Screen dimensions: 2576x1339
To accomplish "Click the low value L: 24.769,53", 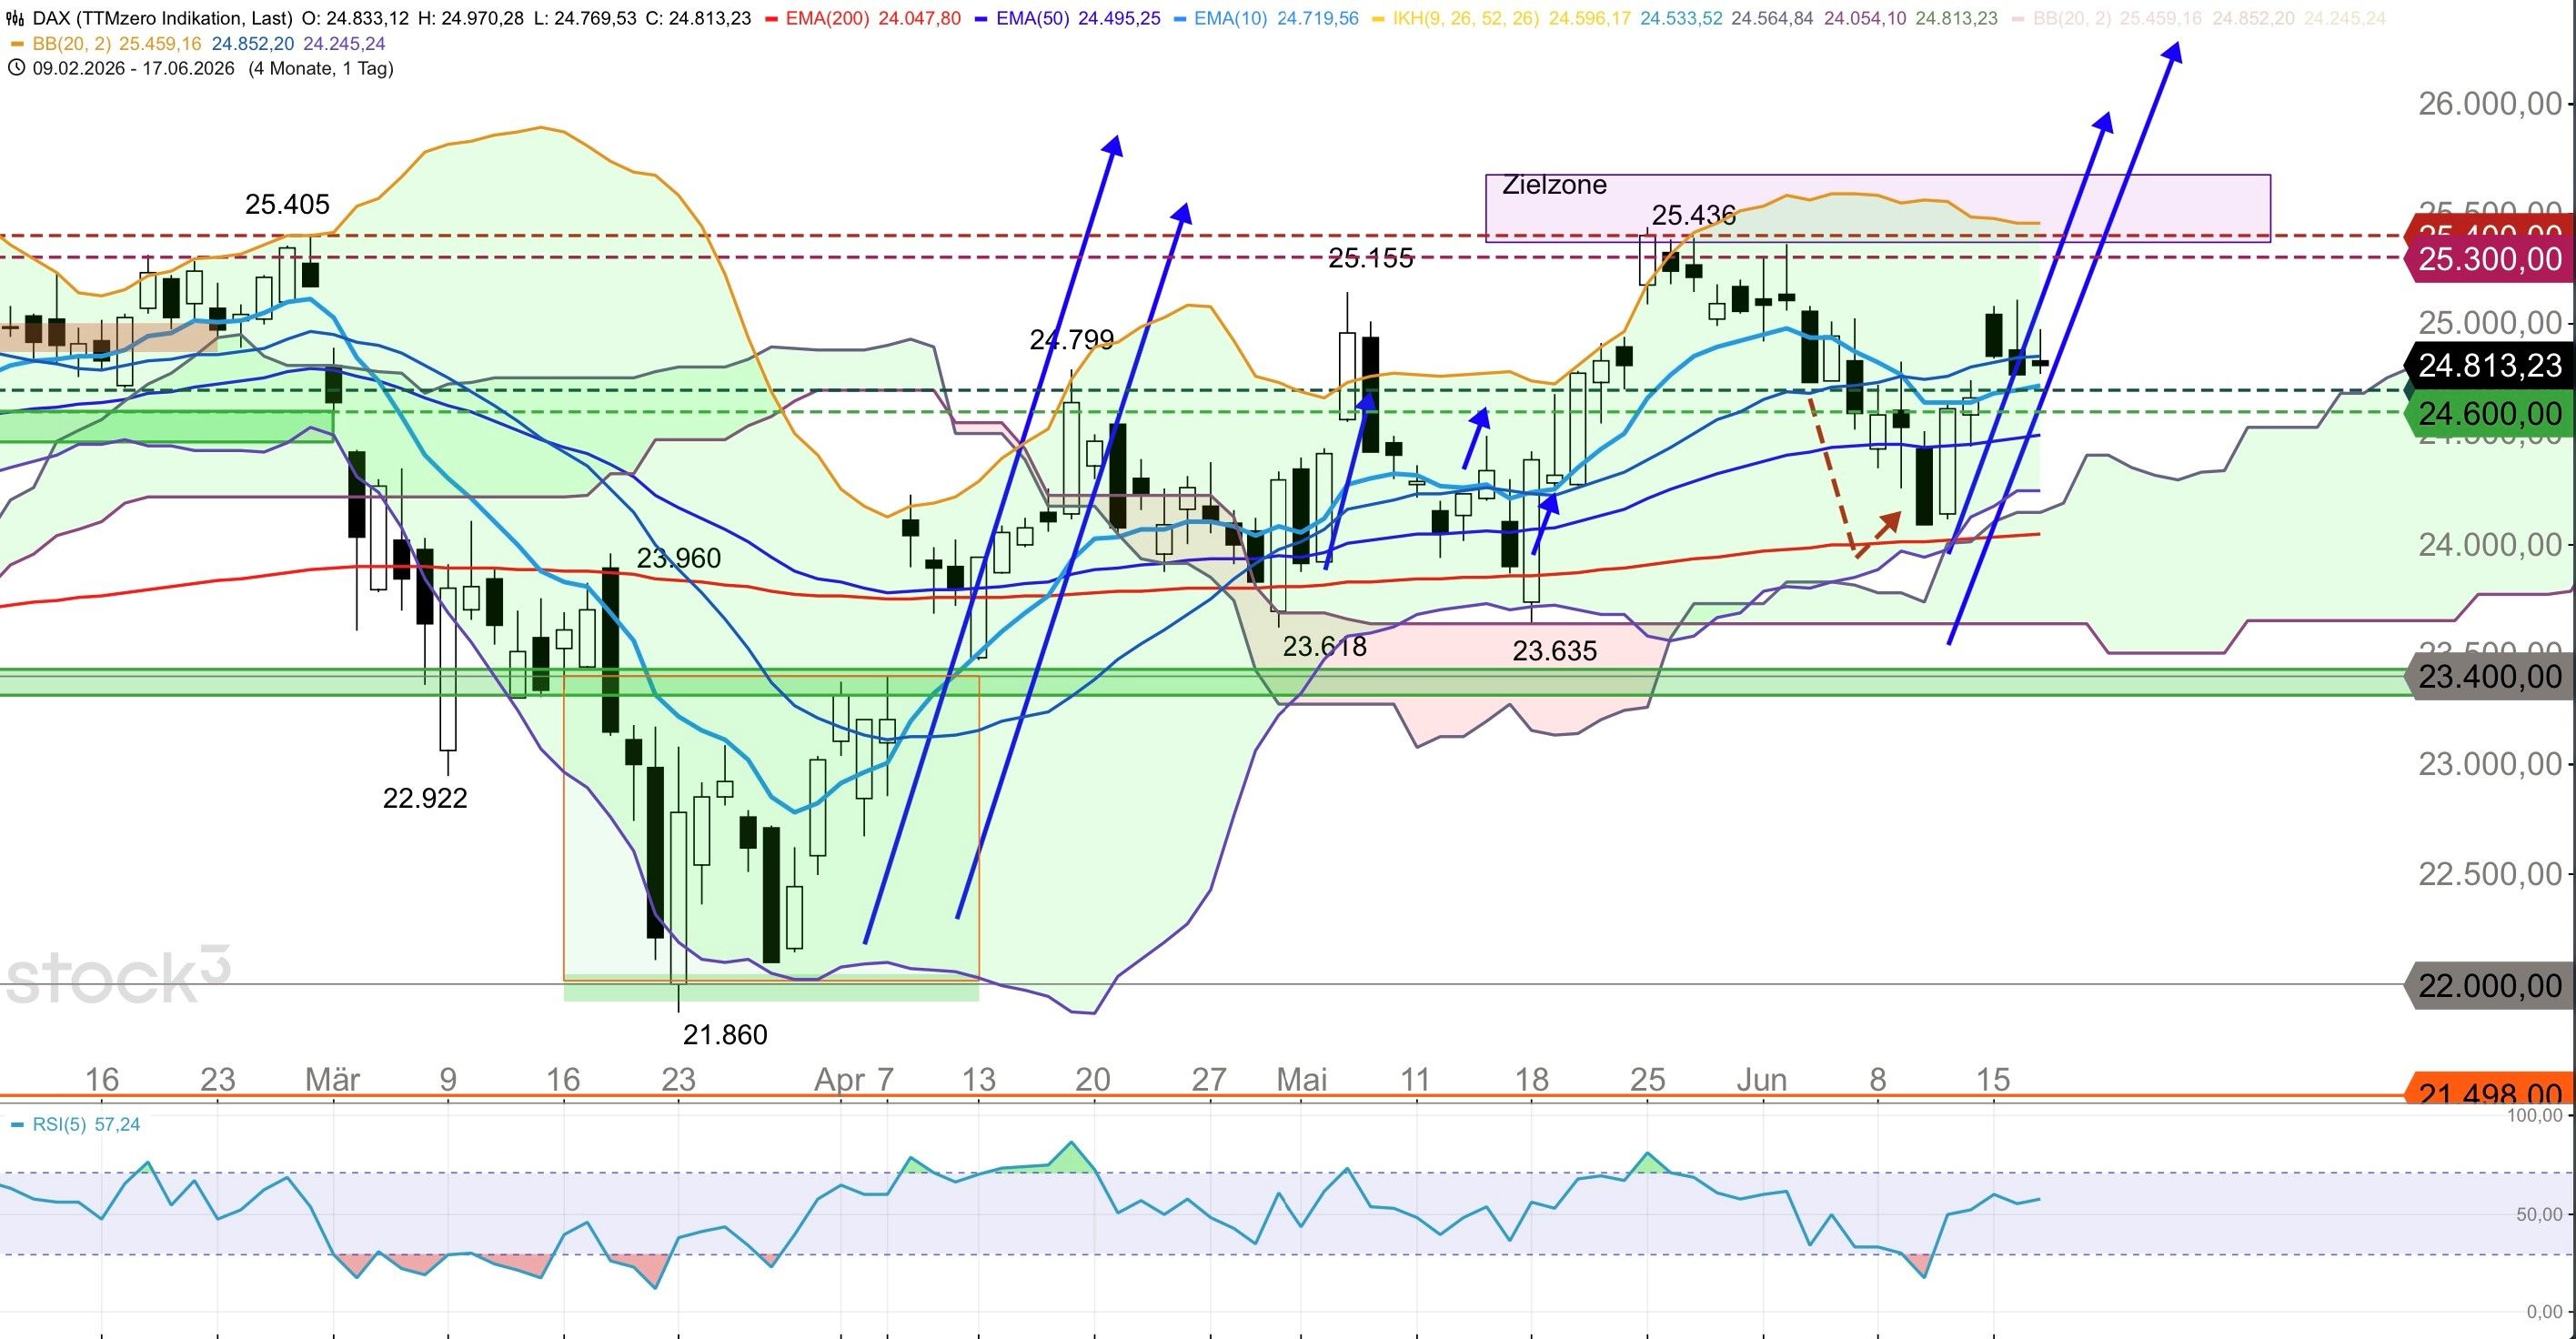I will (x=586, y=18).
